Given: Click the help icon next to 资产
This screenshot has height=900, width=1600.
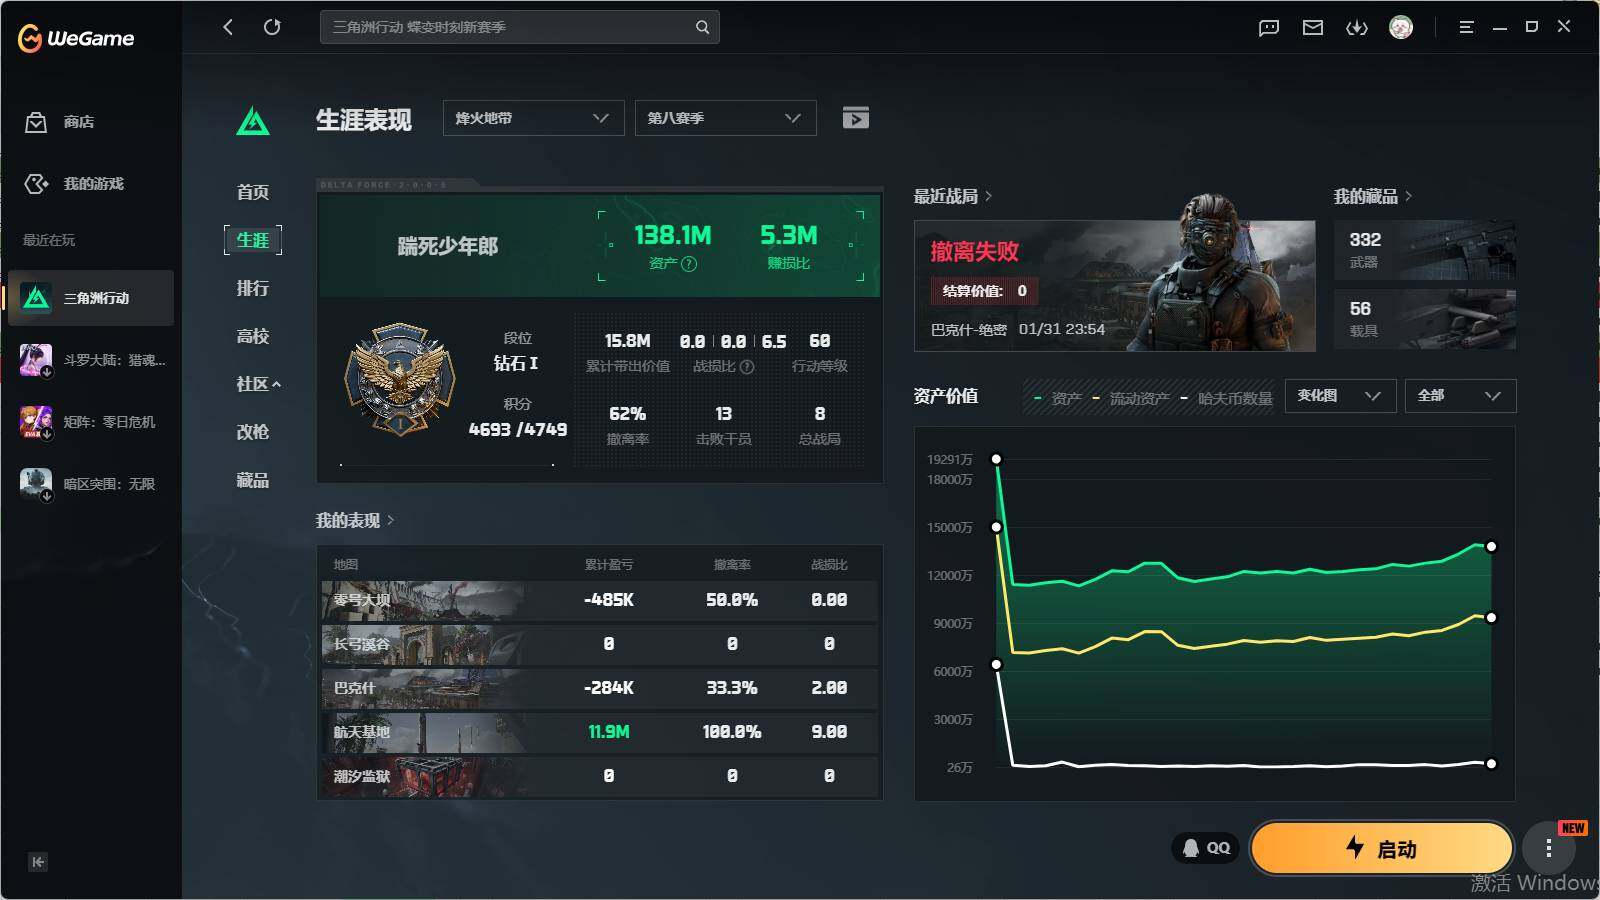Looking at the screenshot, I should coord(689,264).
